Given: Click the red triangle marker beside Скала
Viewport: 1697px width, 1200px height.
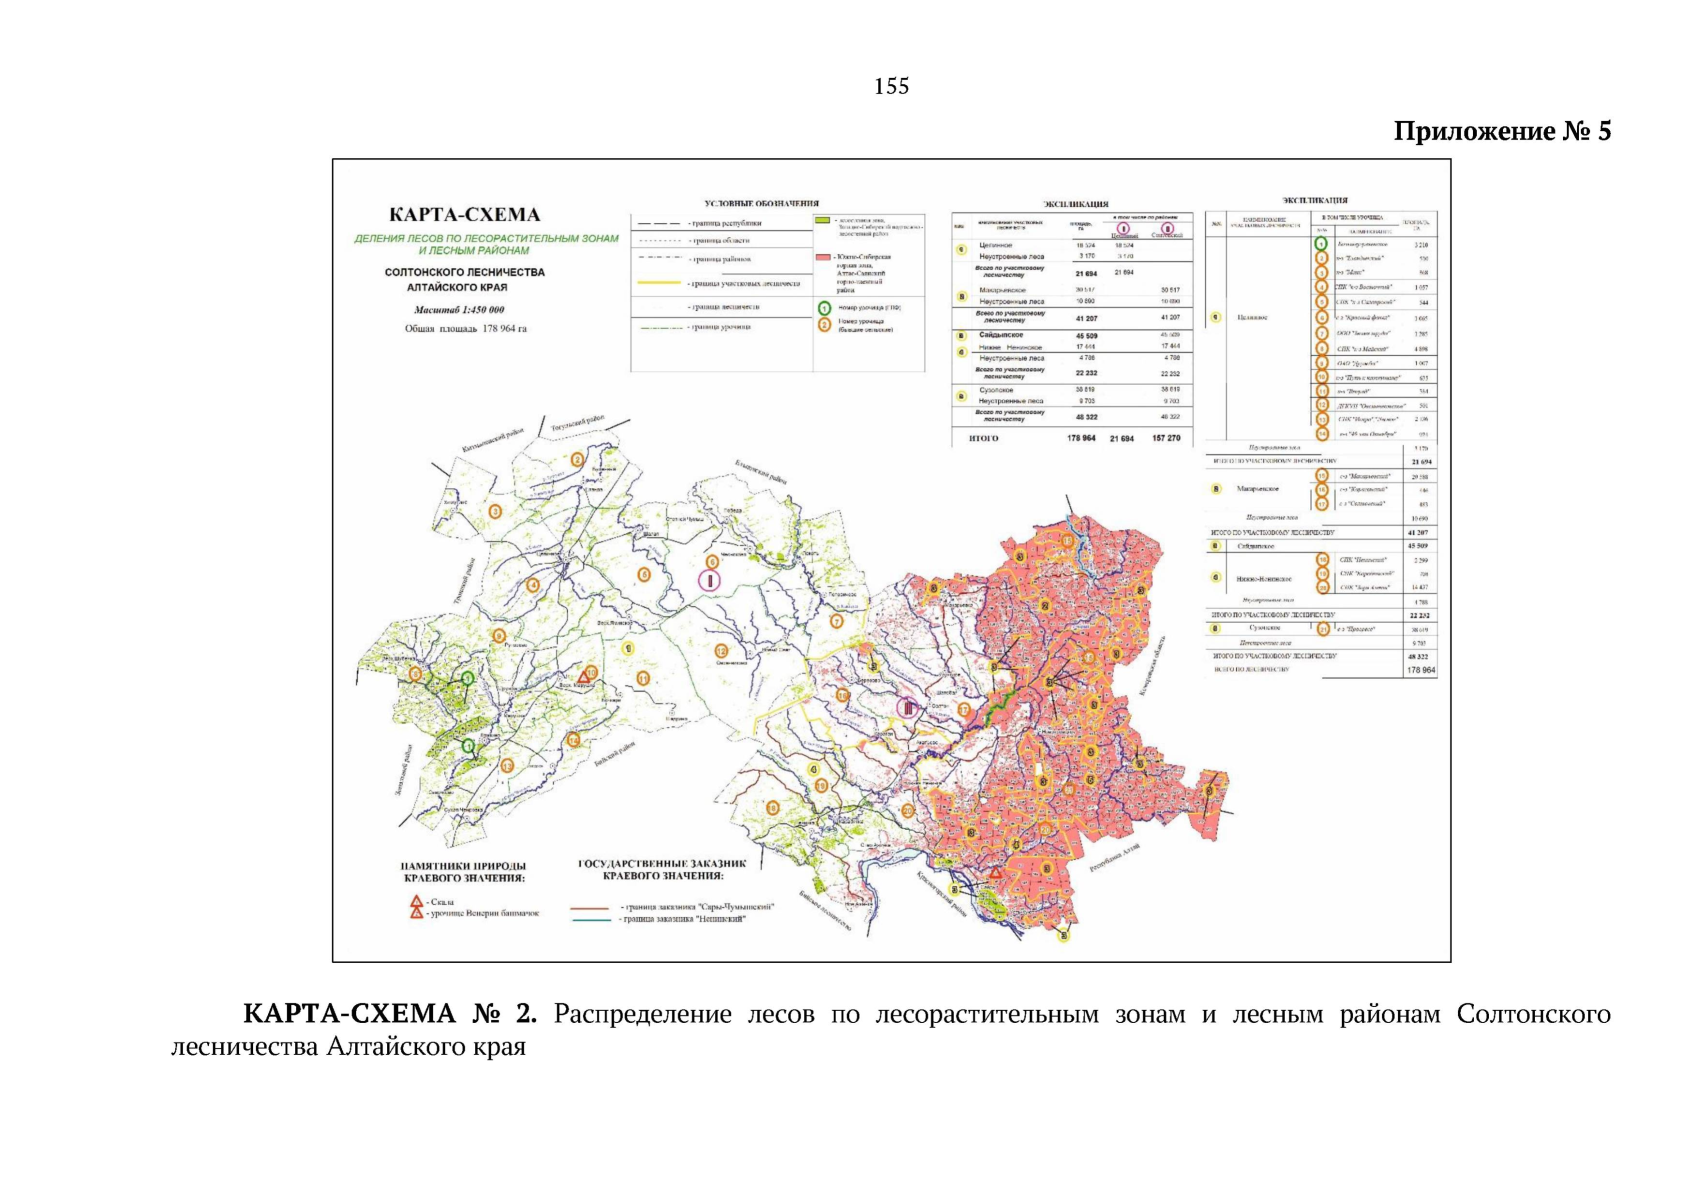Looking at the screenshot, I should point(416,902).
